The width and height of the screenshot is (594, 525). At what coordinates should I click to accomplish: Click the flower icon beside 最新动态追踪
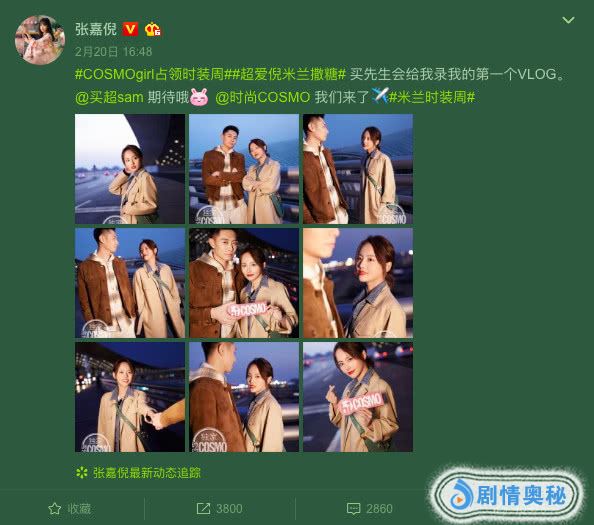[x=82, y=473]
